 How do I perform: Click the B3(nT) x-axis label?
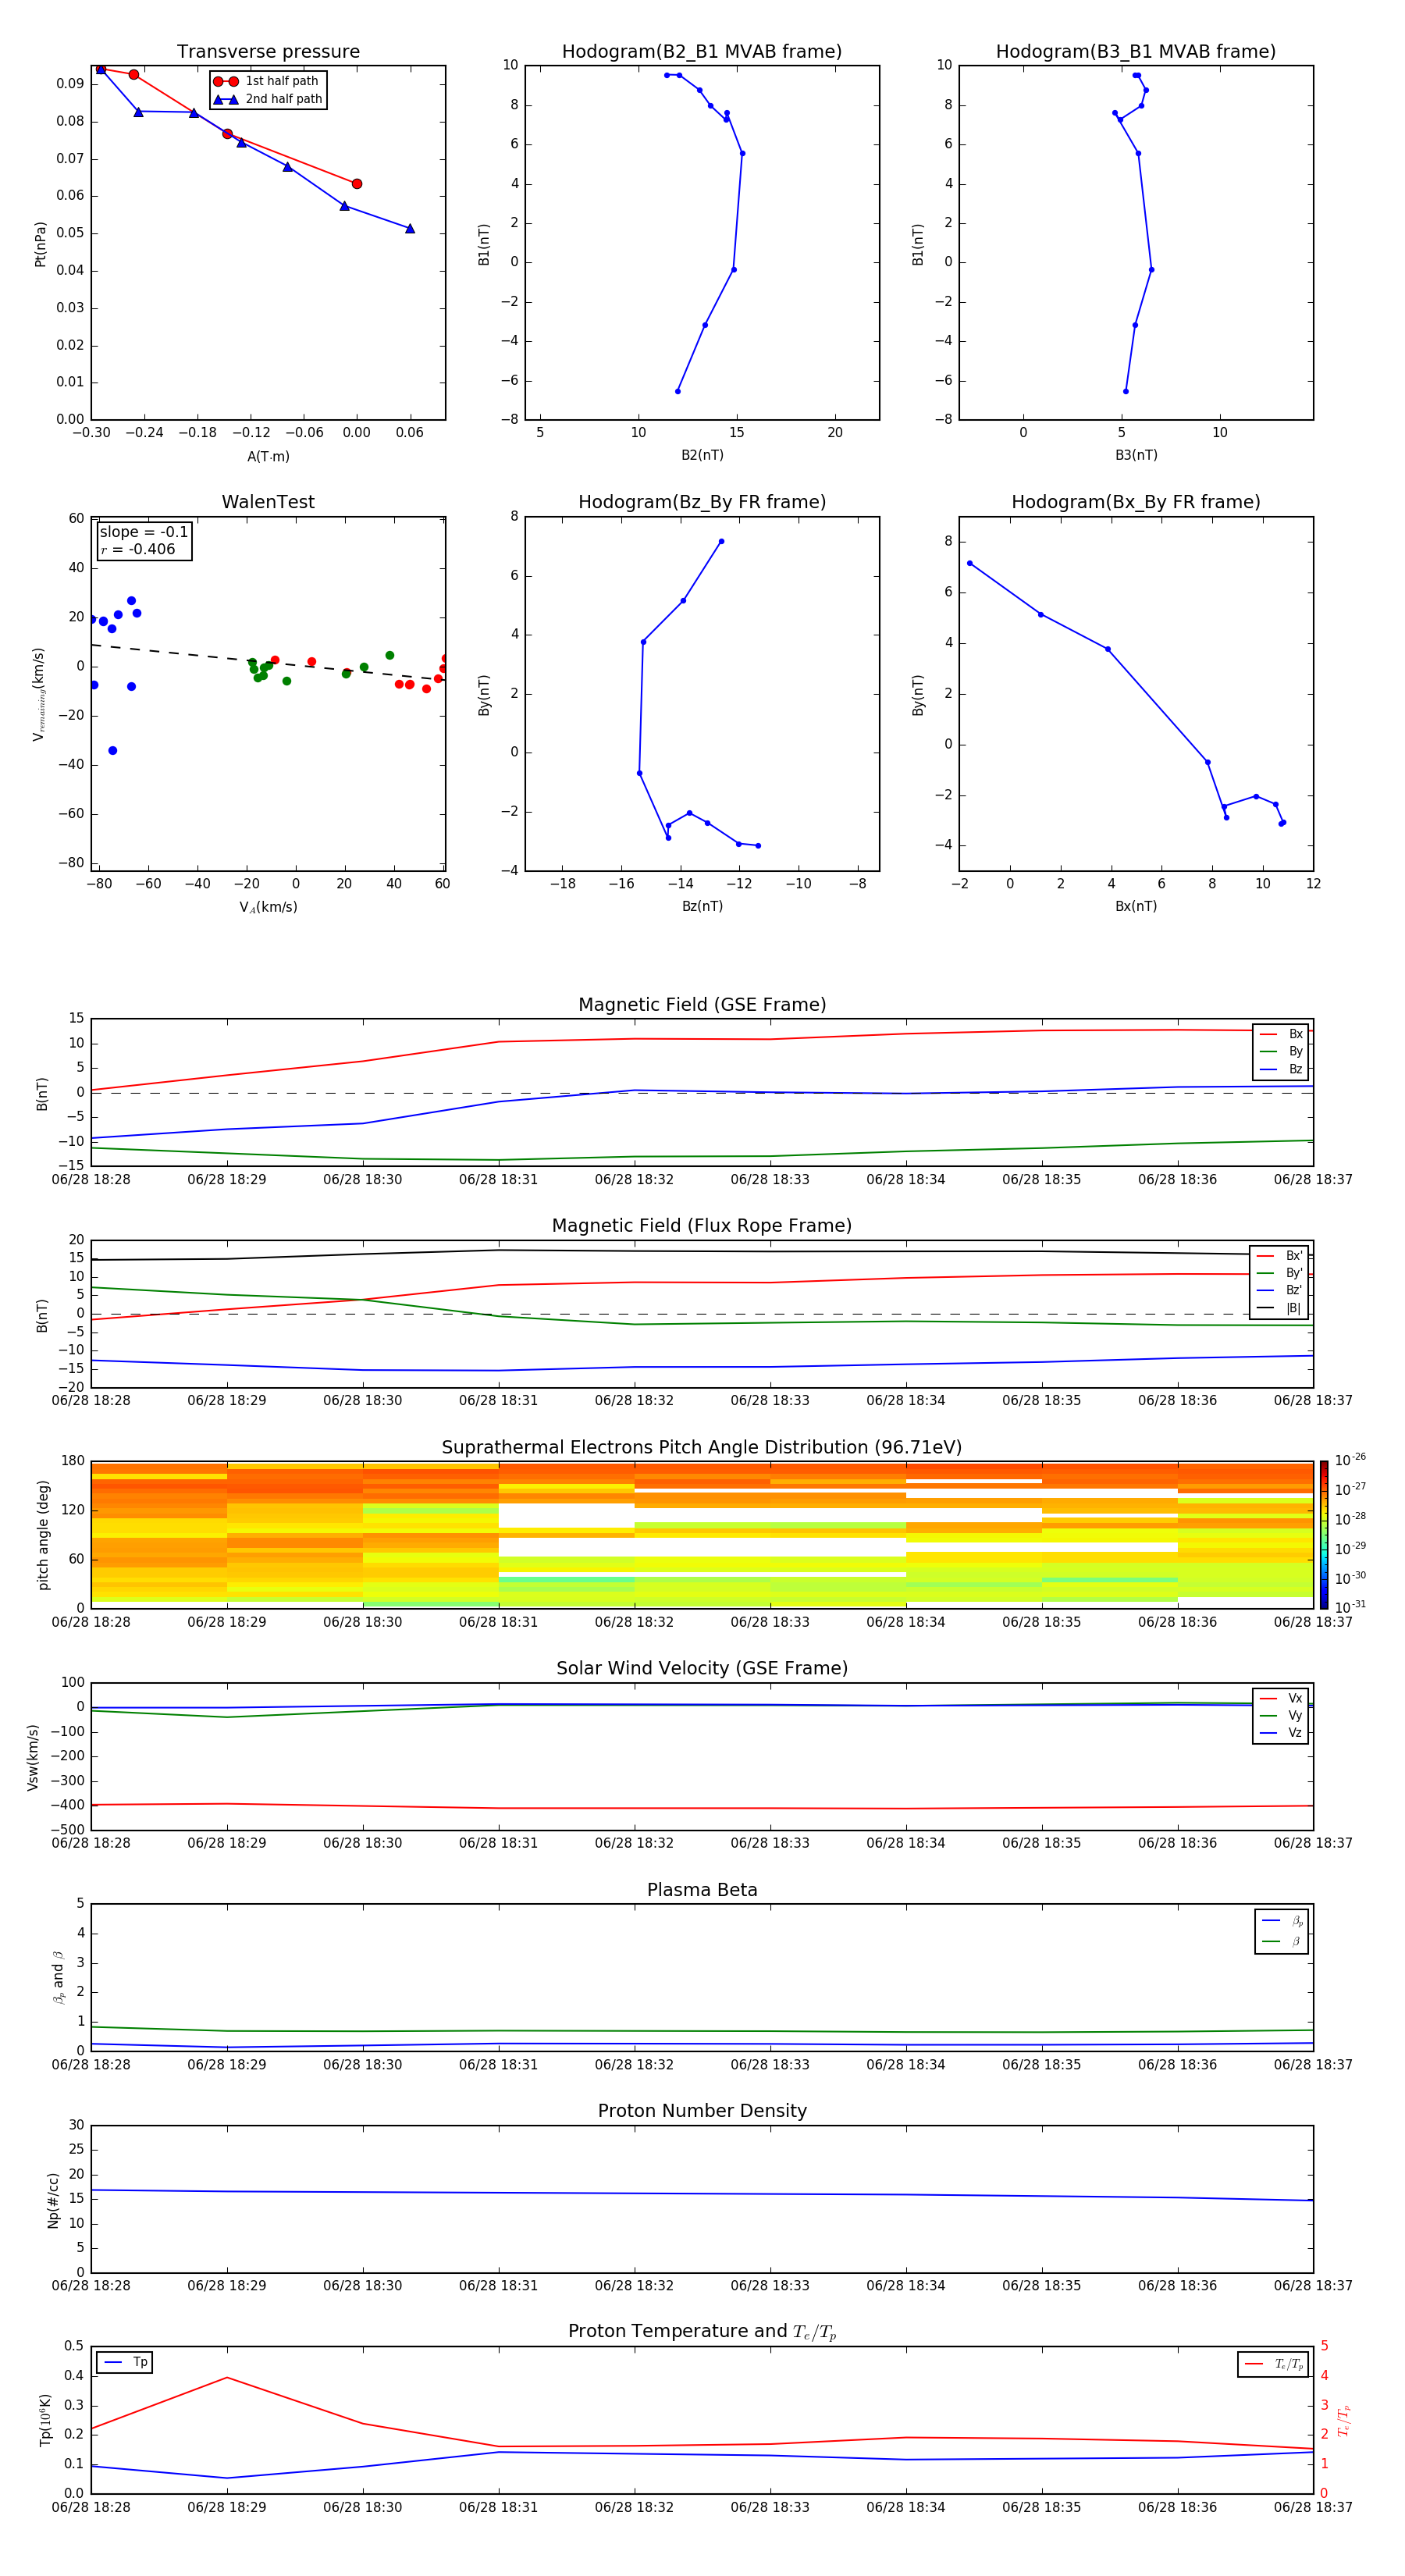(x=1136, y=455)
